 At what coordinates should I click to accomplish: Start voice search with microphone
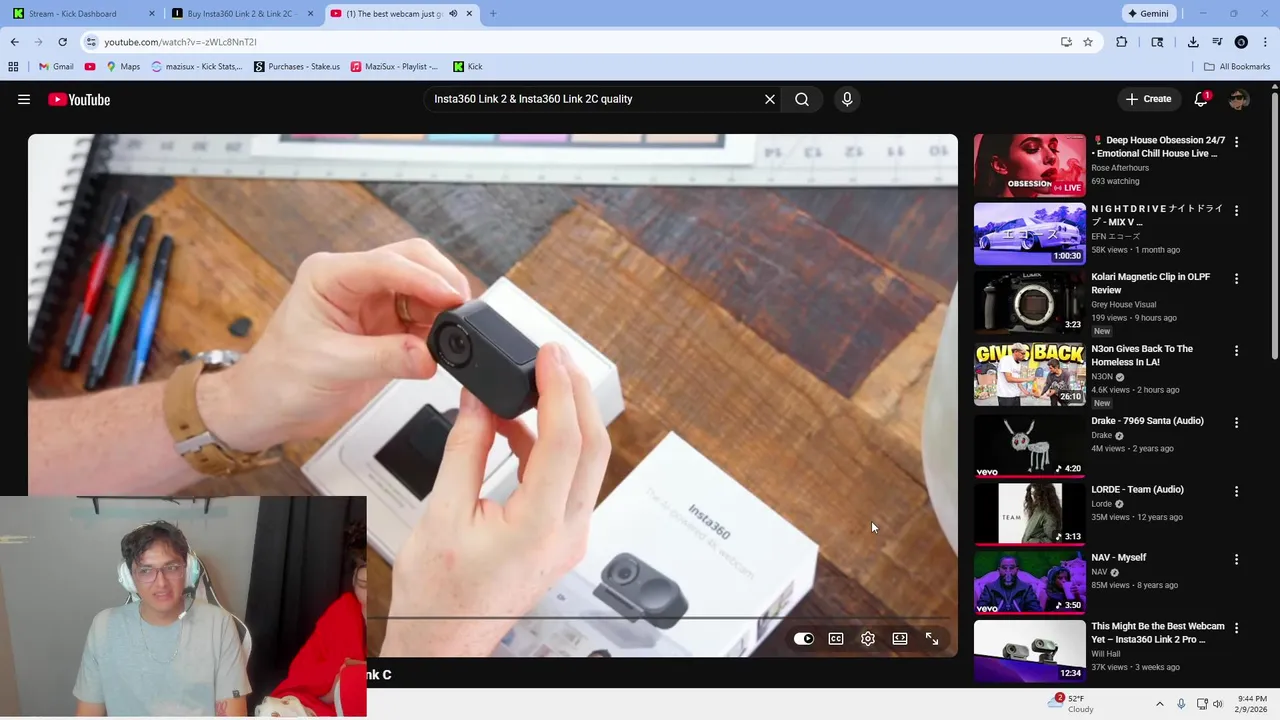click(847, 99)
